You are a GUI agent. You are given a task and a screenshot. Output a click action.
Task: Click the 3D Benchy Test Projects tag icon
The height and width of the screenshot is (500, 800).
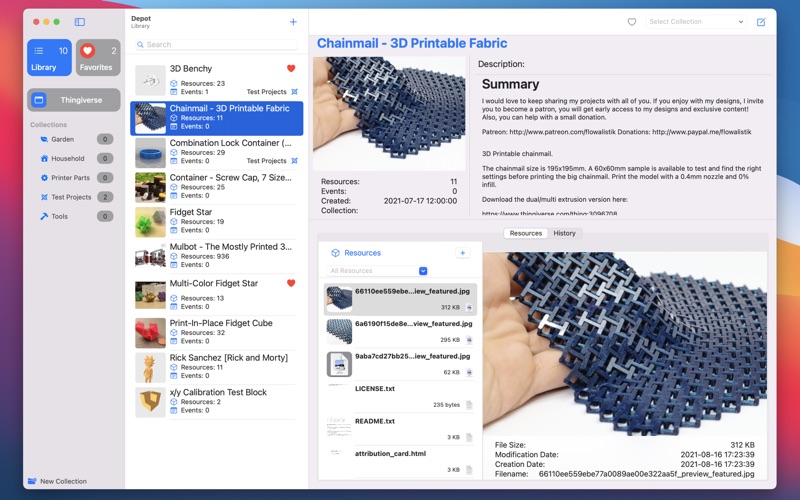click(294, 92)
